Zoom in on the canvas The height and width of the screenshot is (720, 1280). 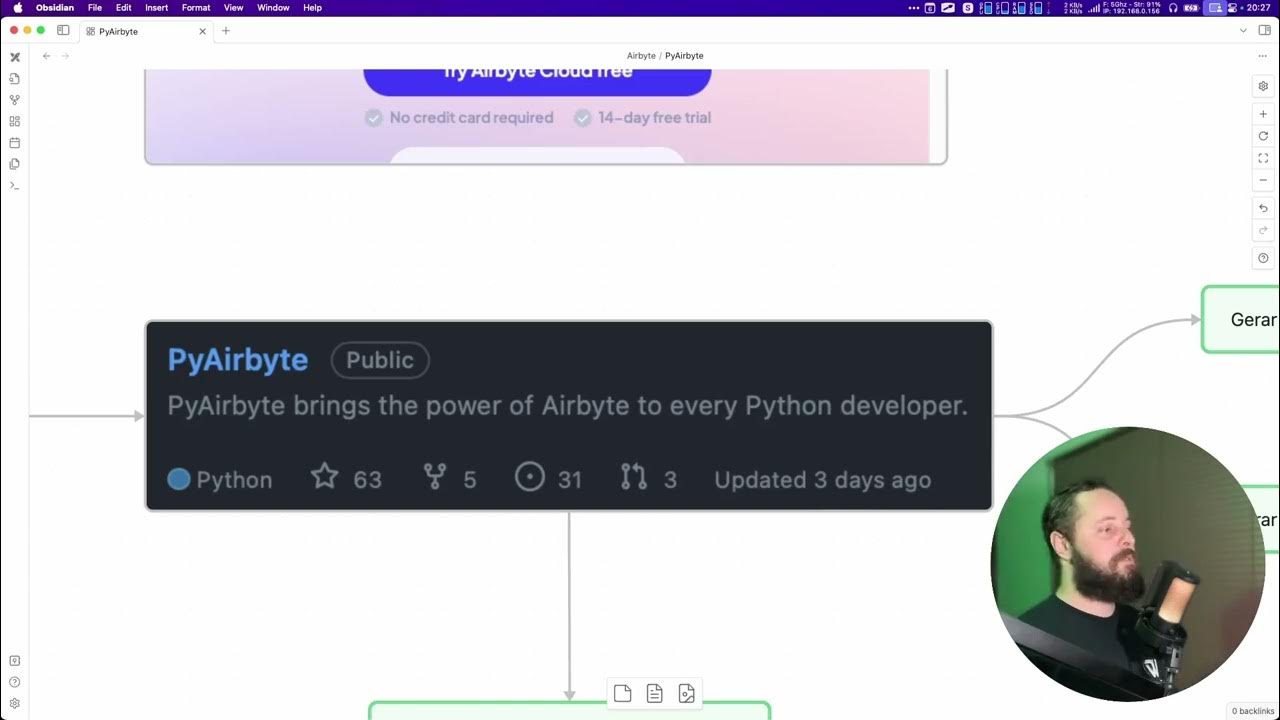1263,114
